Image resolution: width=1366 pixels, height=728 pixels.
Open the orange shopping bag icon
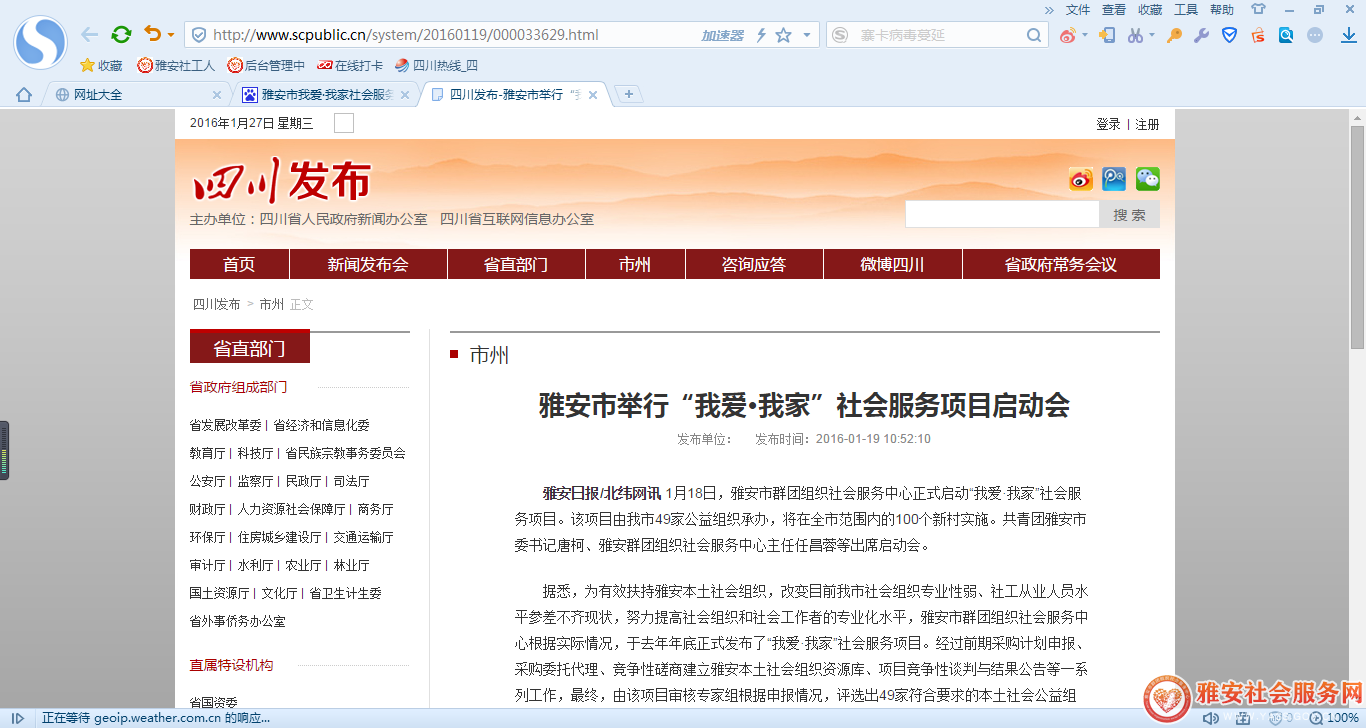tap(1258, 35)
